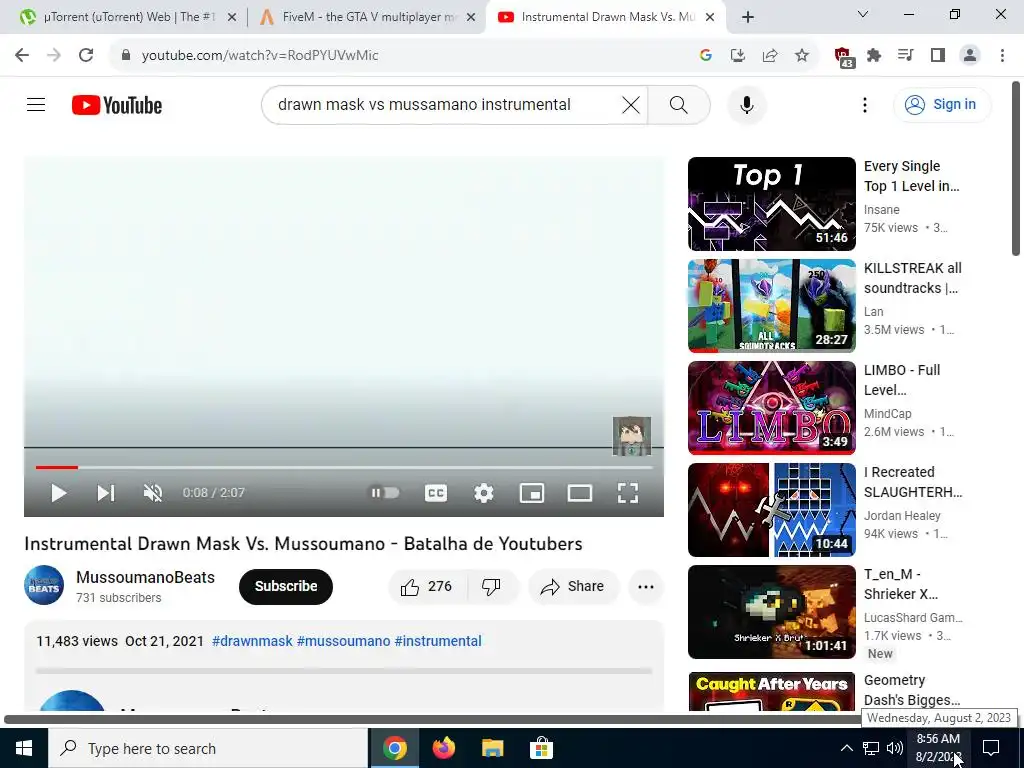Open KILLSTREAK all soundtracks video title
1024x768 pixels.
pos(912,278)
